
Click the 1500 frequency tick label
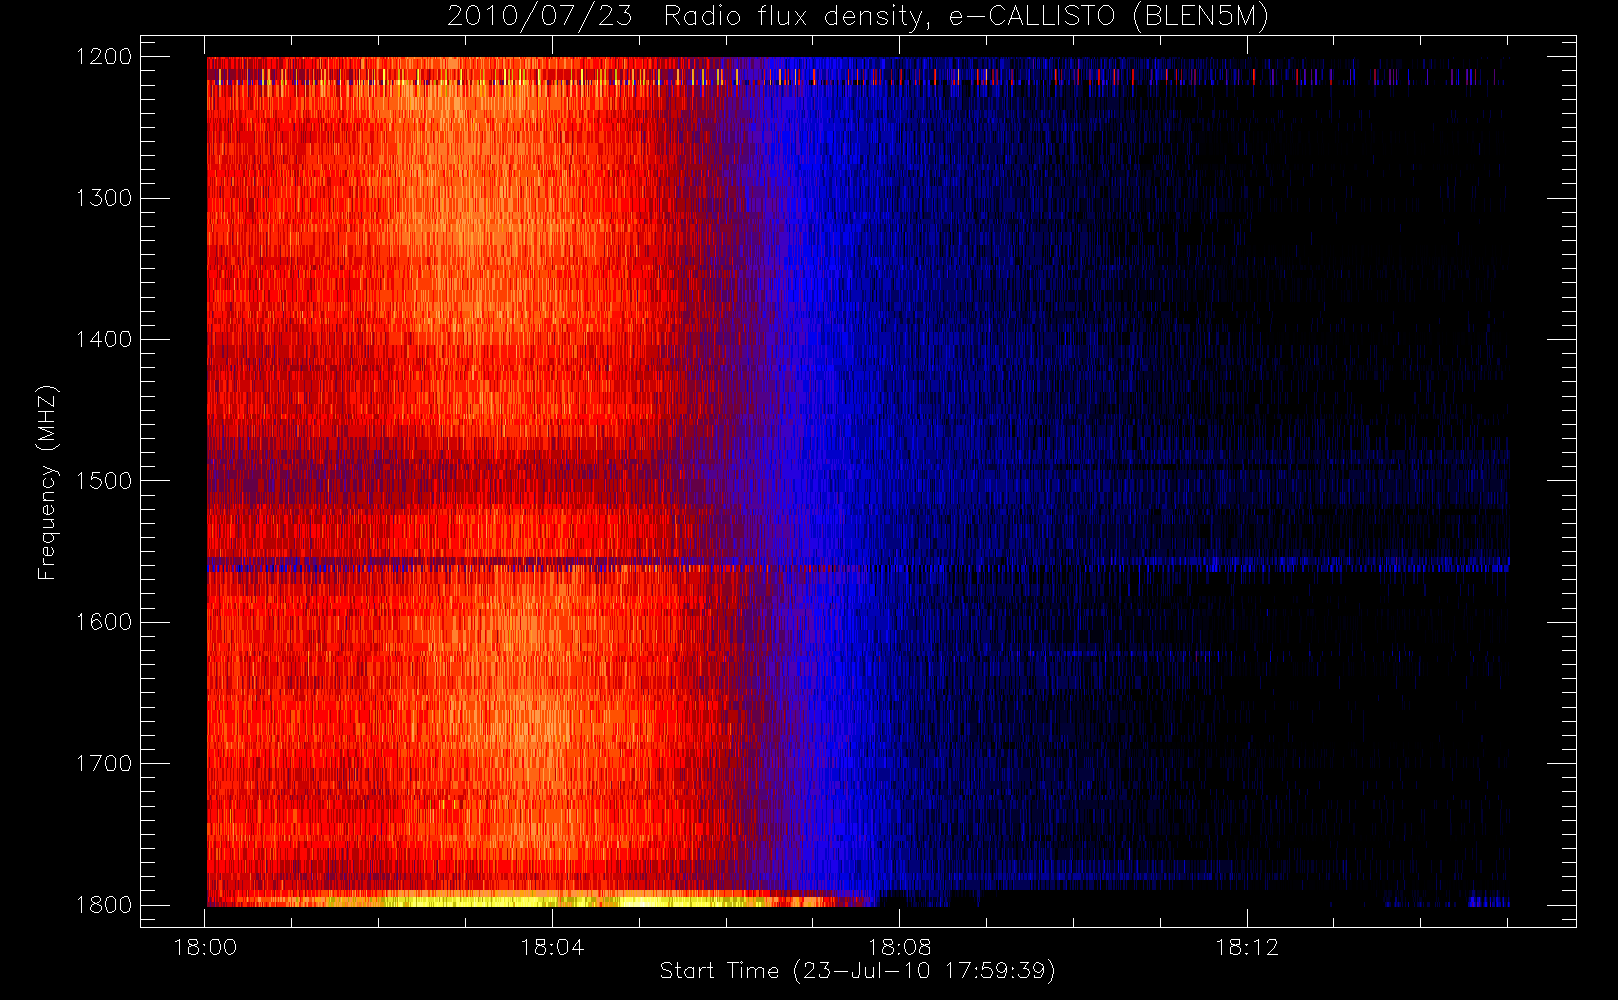click(104, 481)
